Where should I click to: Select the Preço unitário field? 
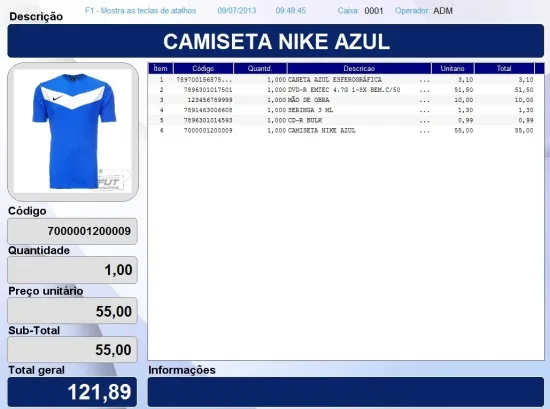click(x=73, y=311)
